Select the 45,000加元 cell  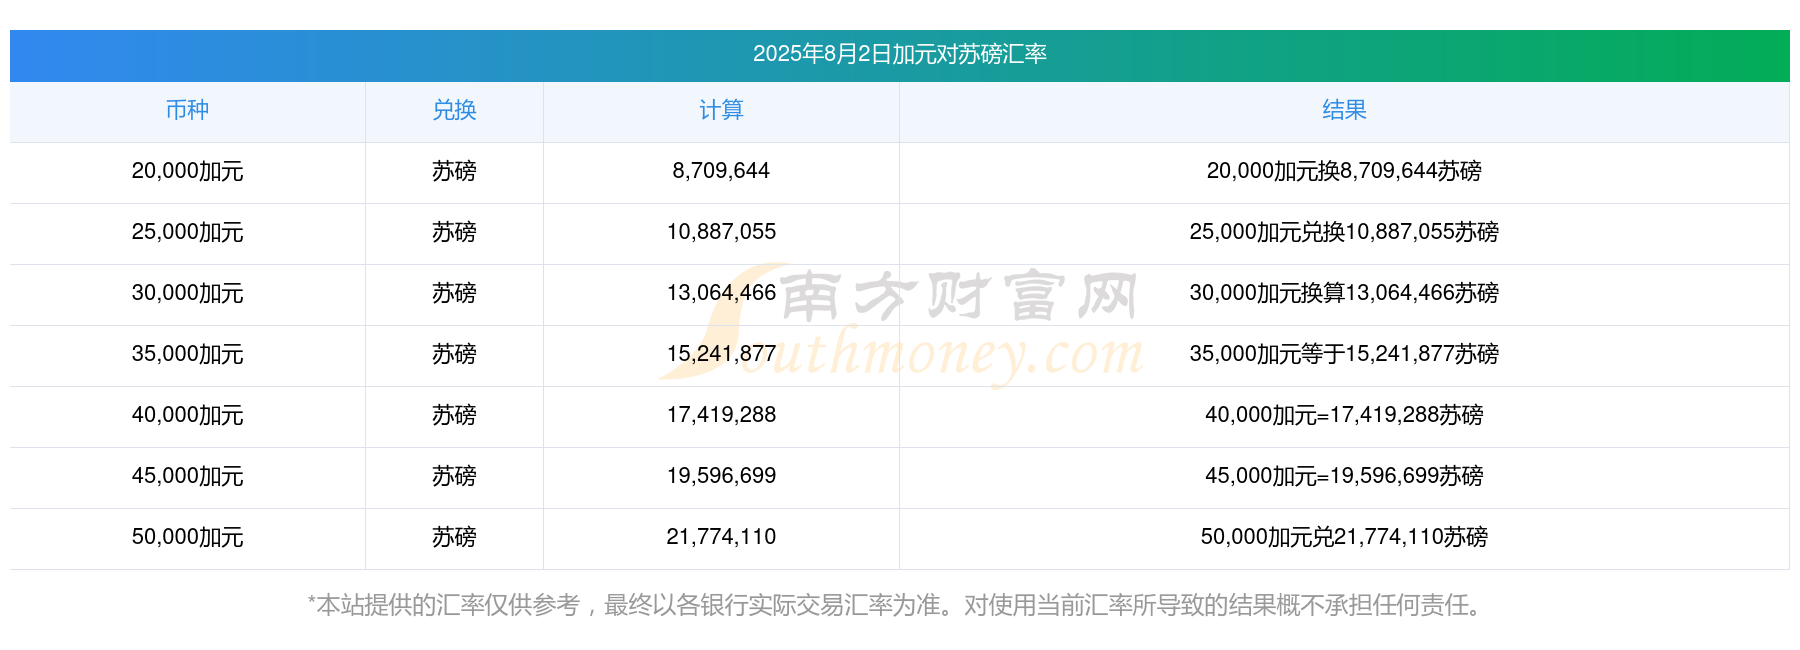tap(187, 476)
